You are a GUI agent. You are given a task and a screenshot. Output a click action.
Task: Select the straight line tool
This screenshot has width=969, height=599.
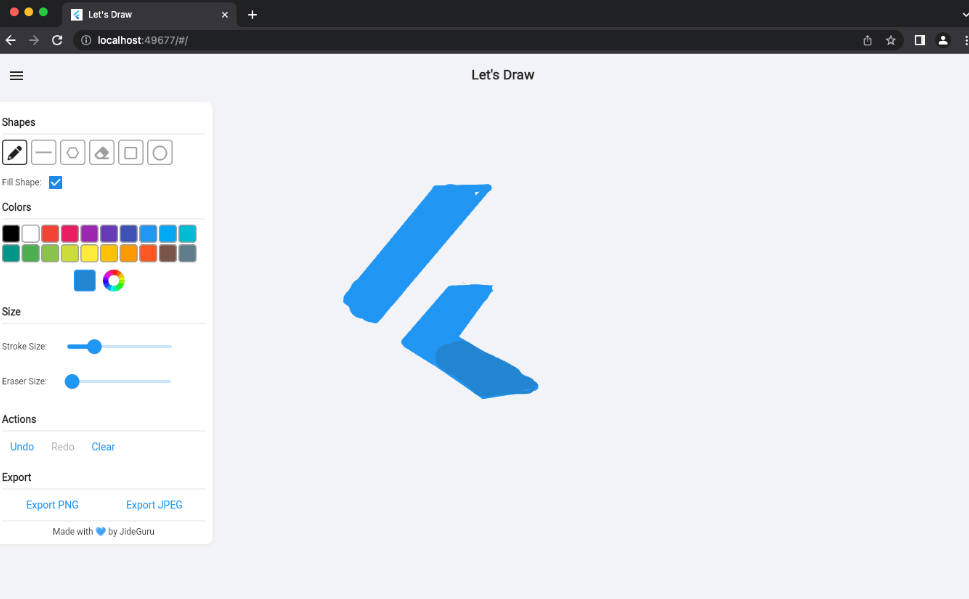(44, 152)
